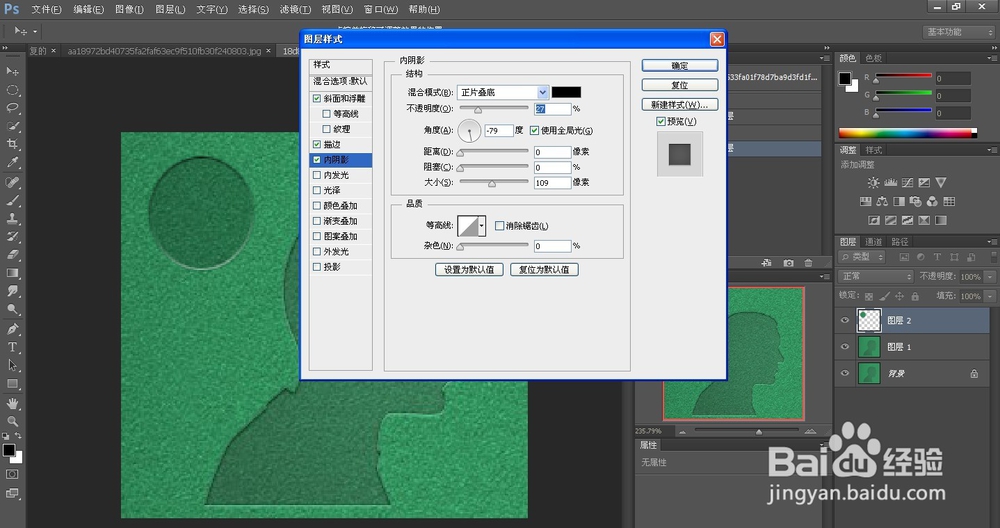Open the 文件(F) menu
The height and width of the screenshot is (528, 1000).
click(x=47, y=10)
